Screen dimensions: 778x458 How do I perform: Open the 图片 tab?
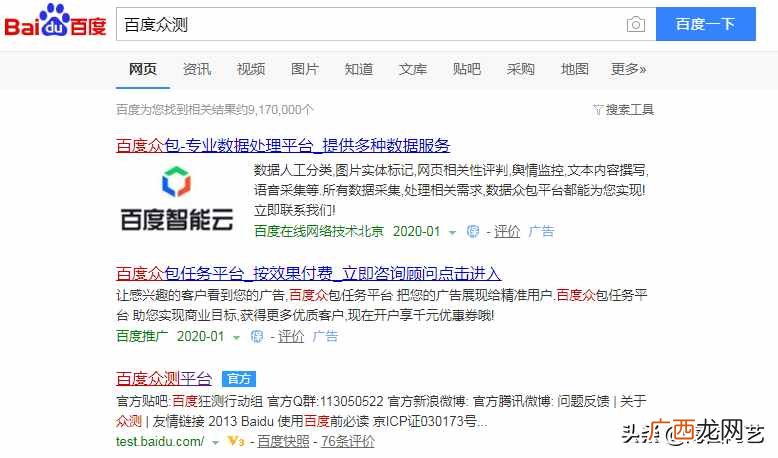point(305,69)
